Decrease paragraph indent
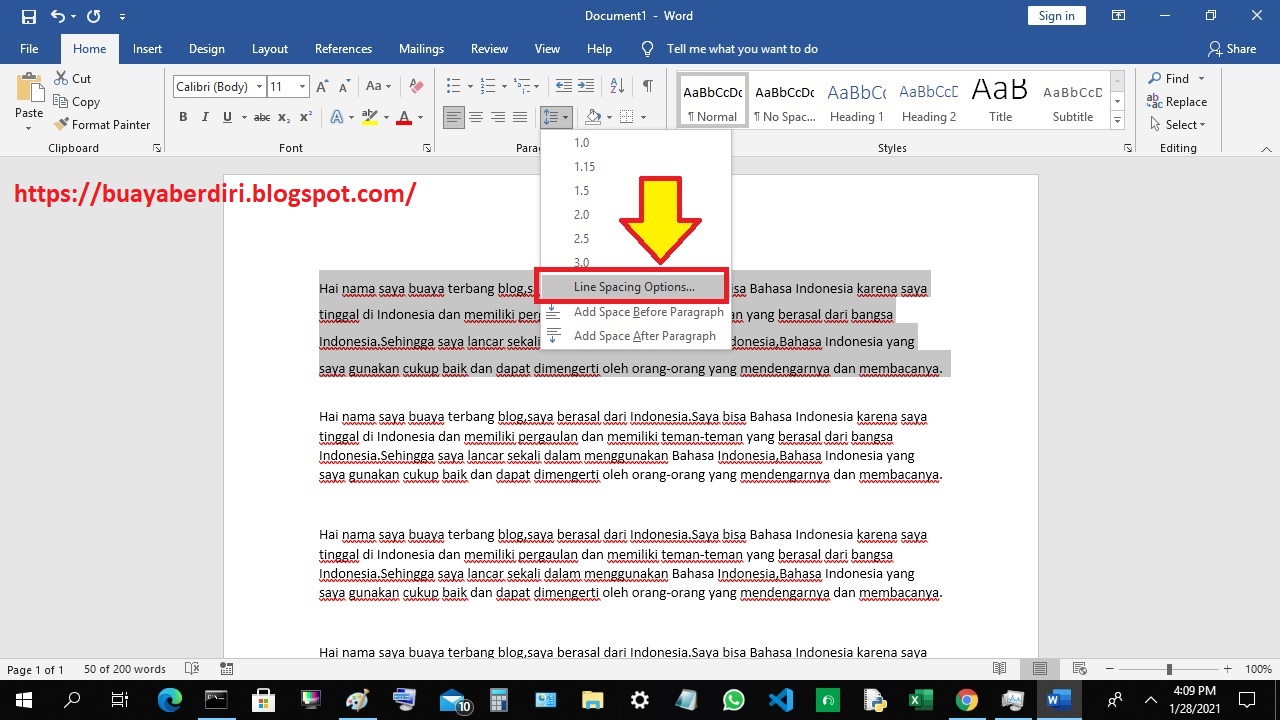1280x720 pixels. [564, 87]
